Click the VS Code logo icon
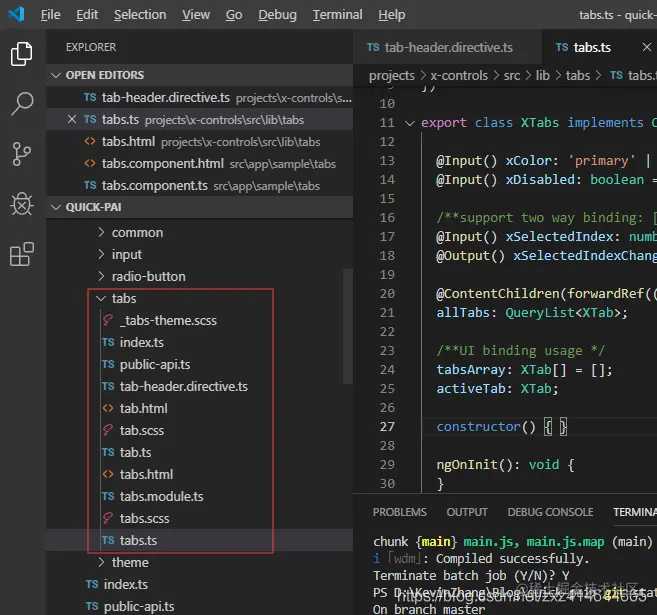The width and height of the screenshot is (657, 615). click(16, 14)
